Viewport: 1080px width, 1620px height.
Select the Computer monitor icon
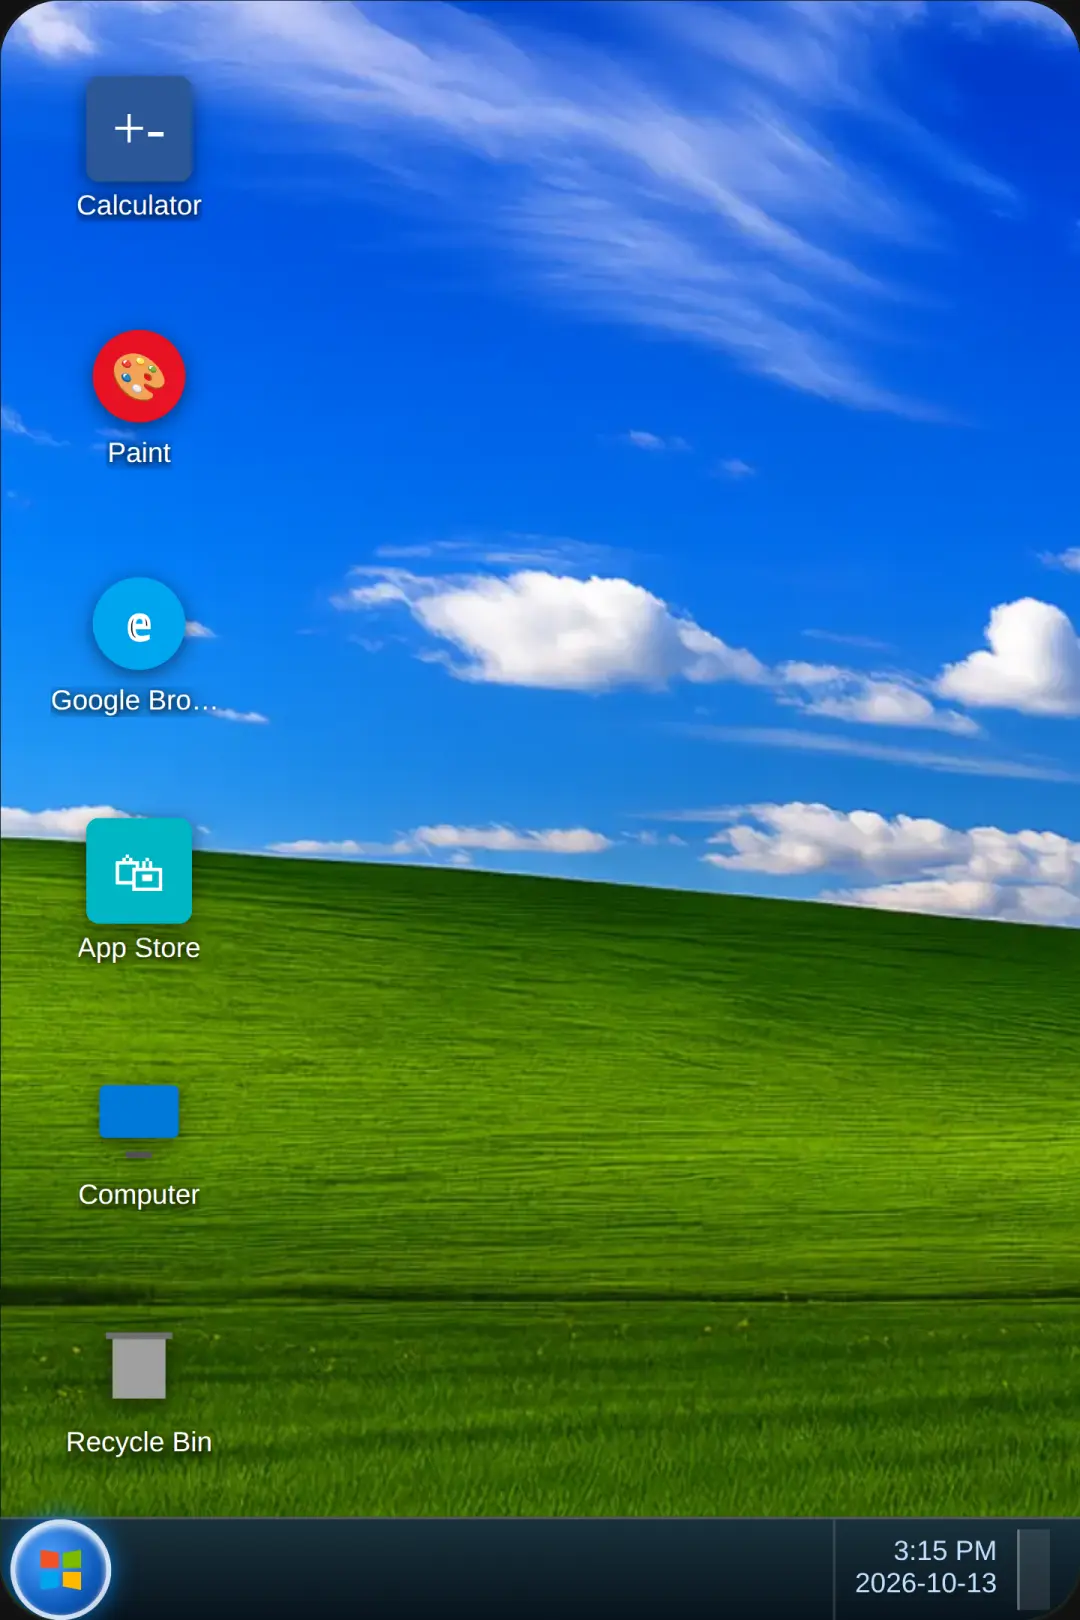click(x=139, y=1121)
